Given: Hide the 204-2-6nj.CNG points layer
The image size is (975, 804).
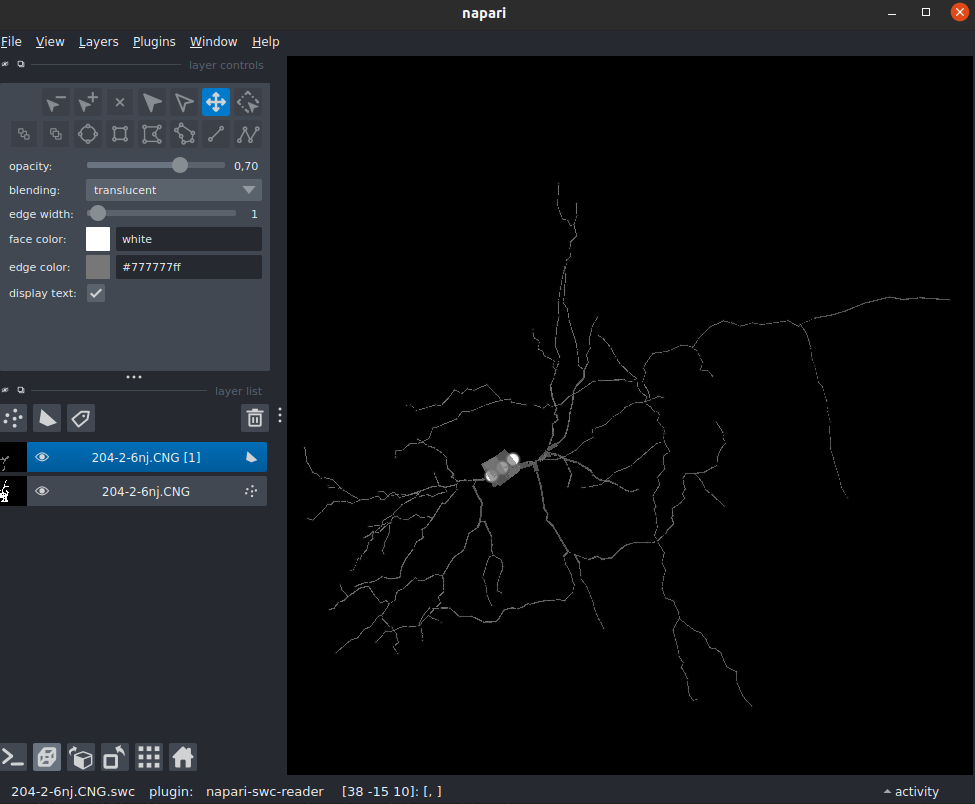Looking at the screenshot, I should click(42, 491).
